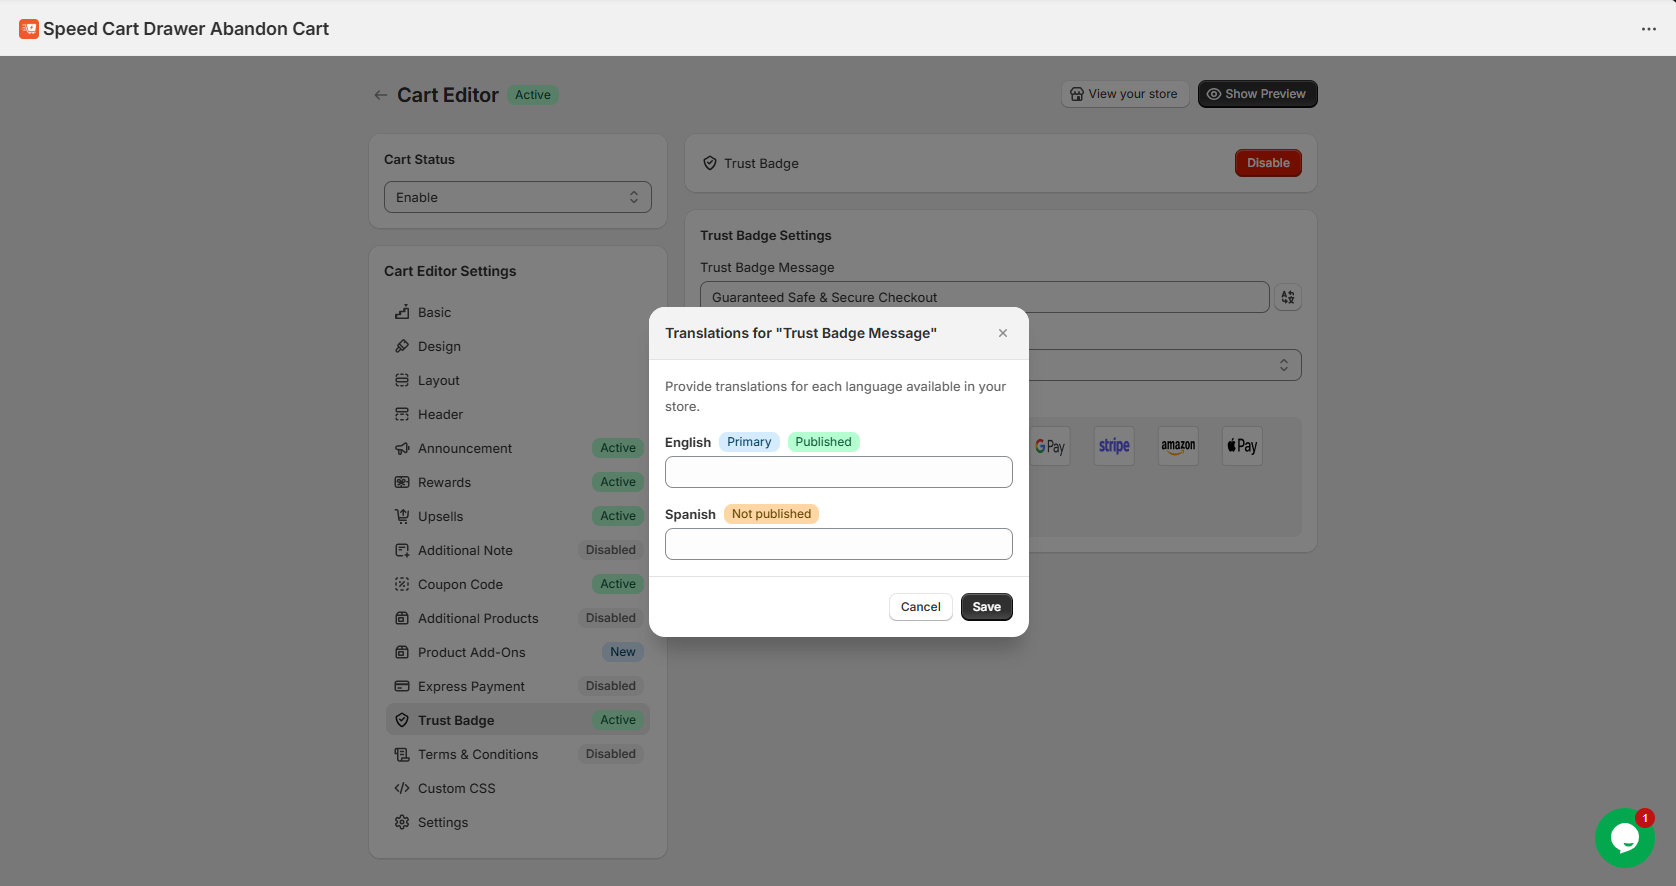This screenshot has width=1676, height=886.
Task: Select the Amazon payment badge
Action: (1178, 446)
